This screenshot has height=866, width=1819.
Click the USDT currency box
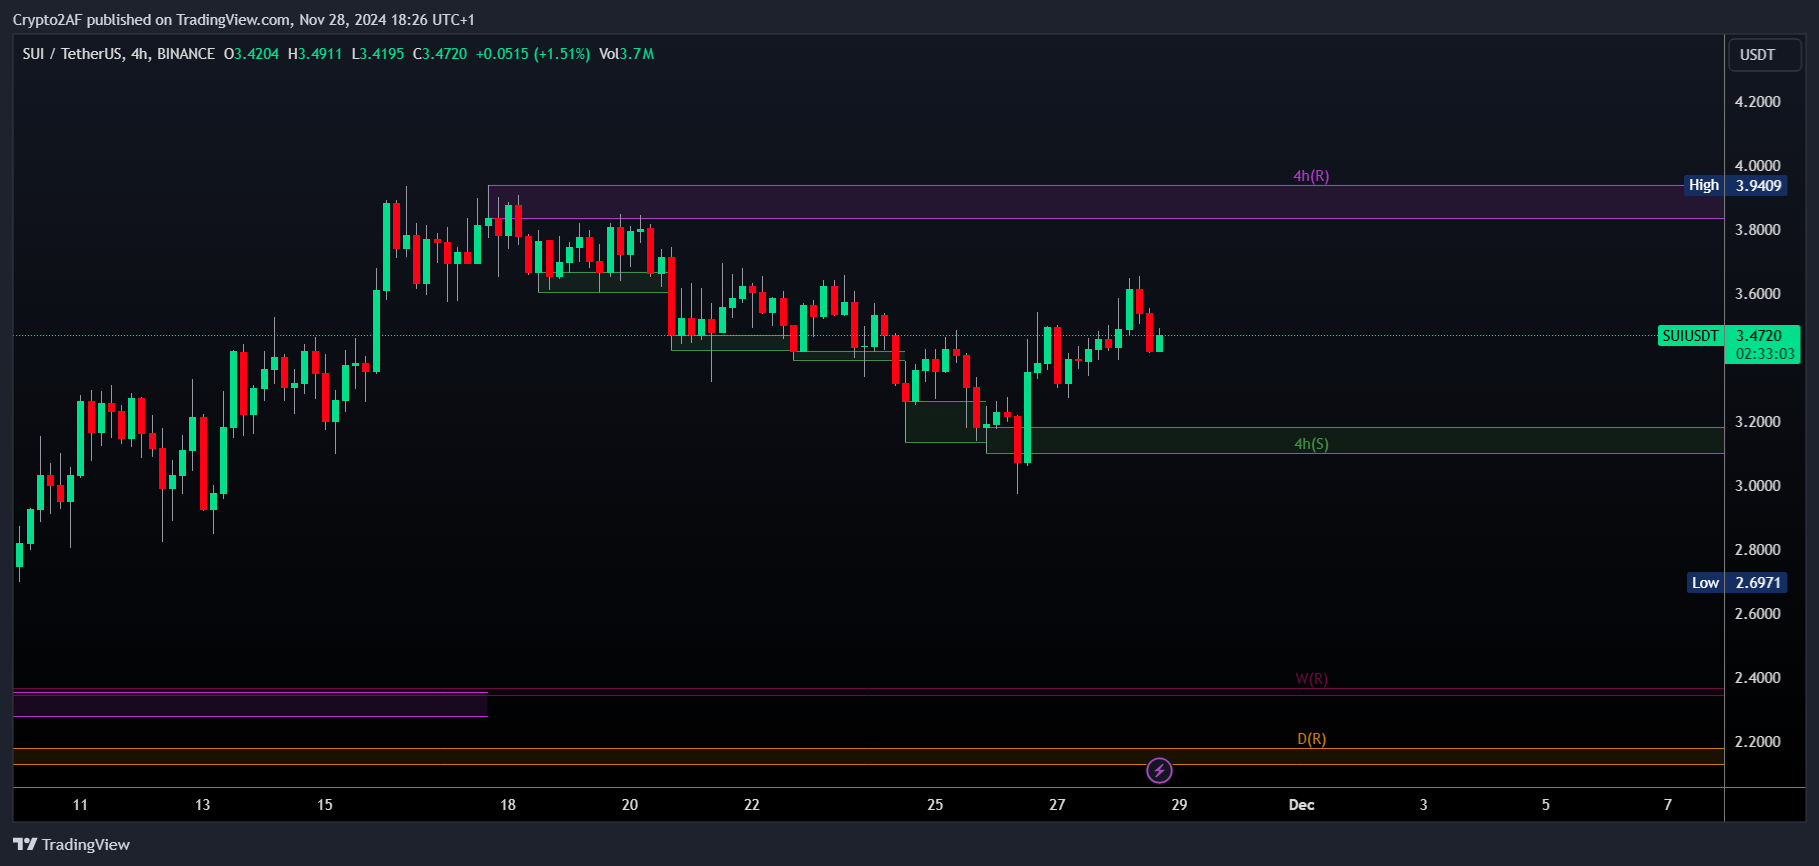coord(1765,55)
